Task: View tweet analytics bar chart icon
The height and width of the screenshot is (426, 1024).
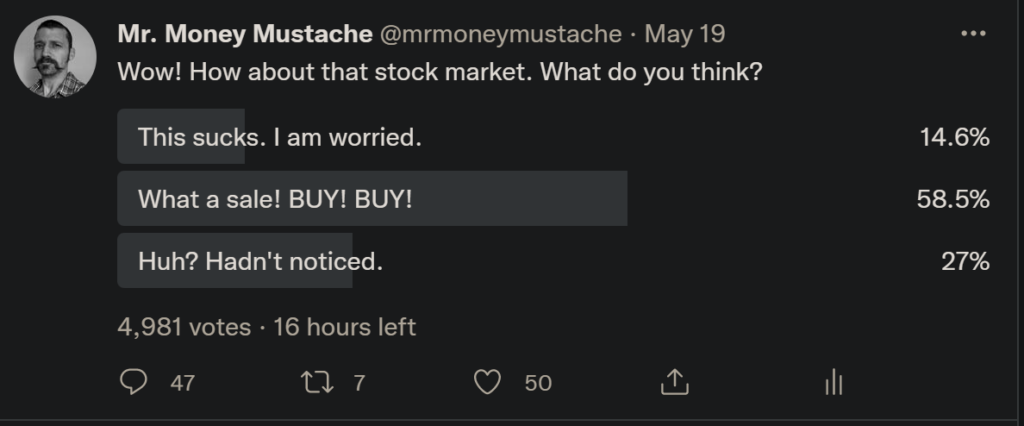Action: pyautogui.click(x=834, y=382)
